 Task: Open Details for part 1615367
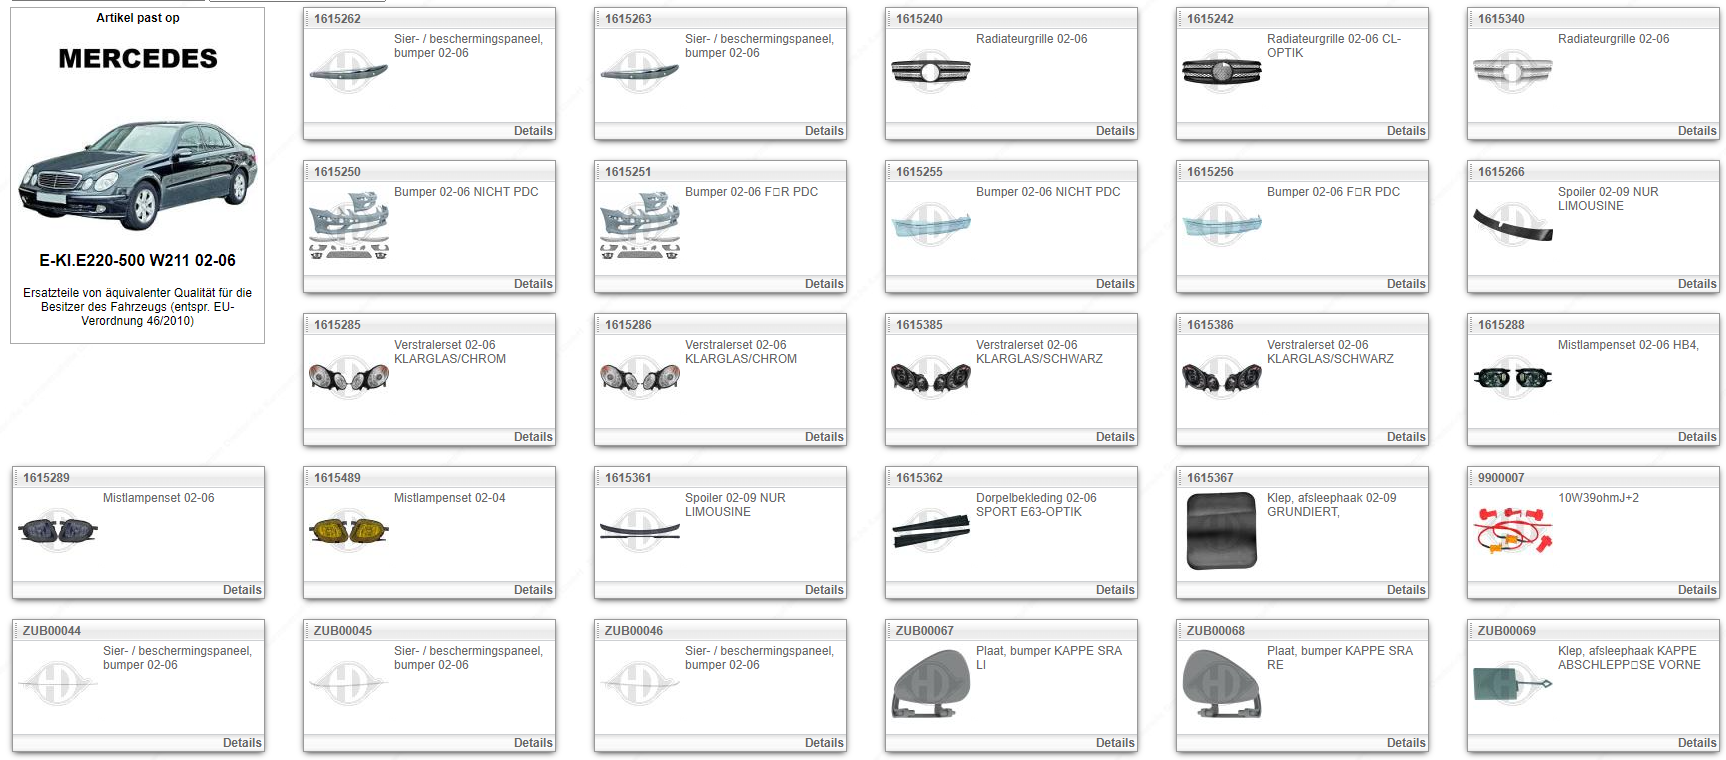point(1406,590)
